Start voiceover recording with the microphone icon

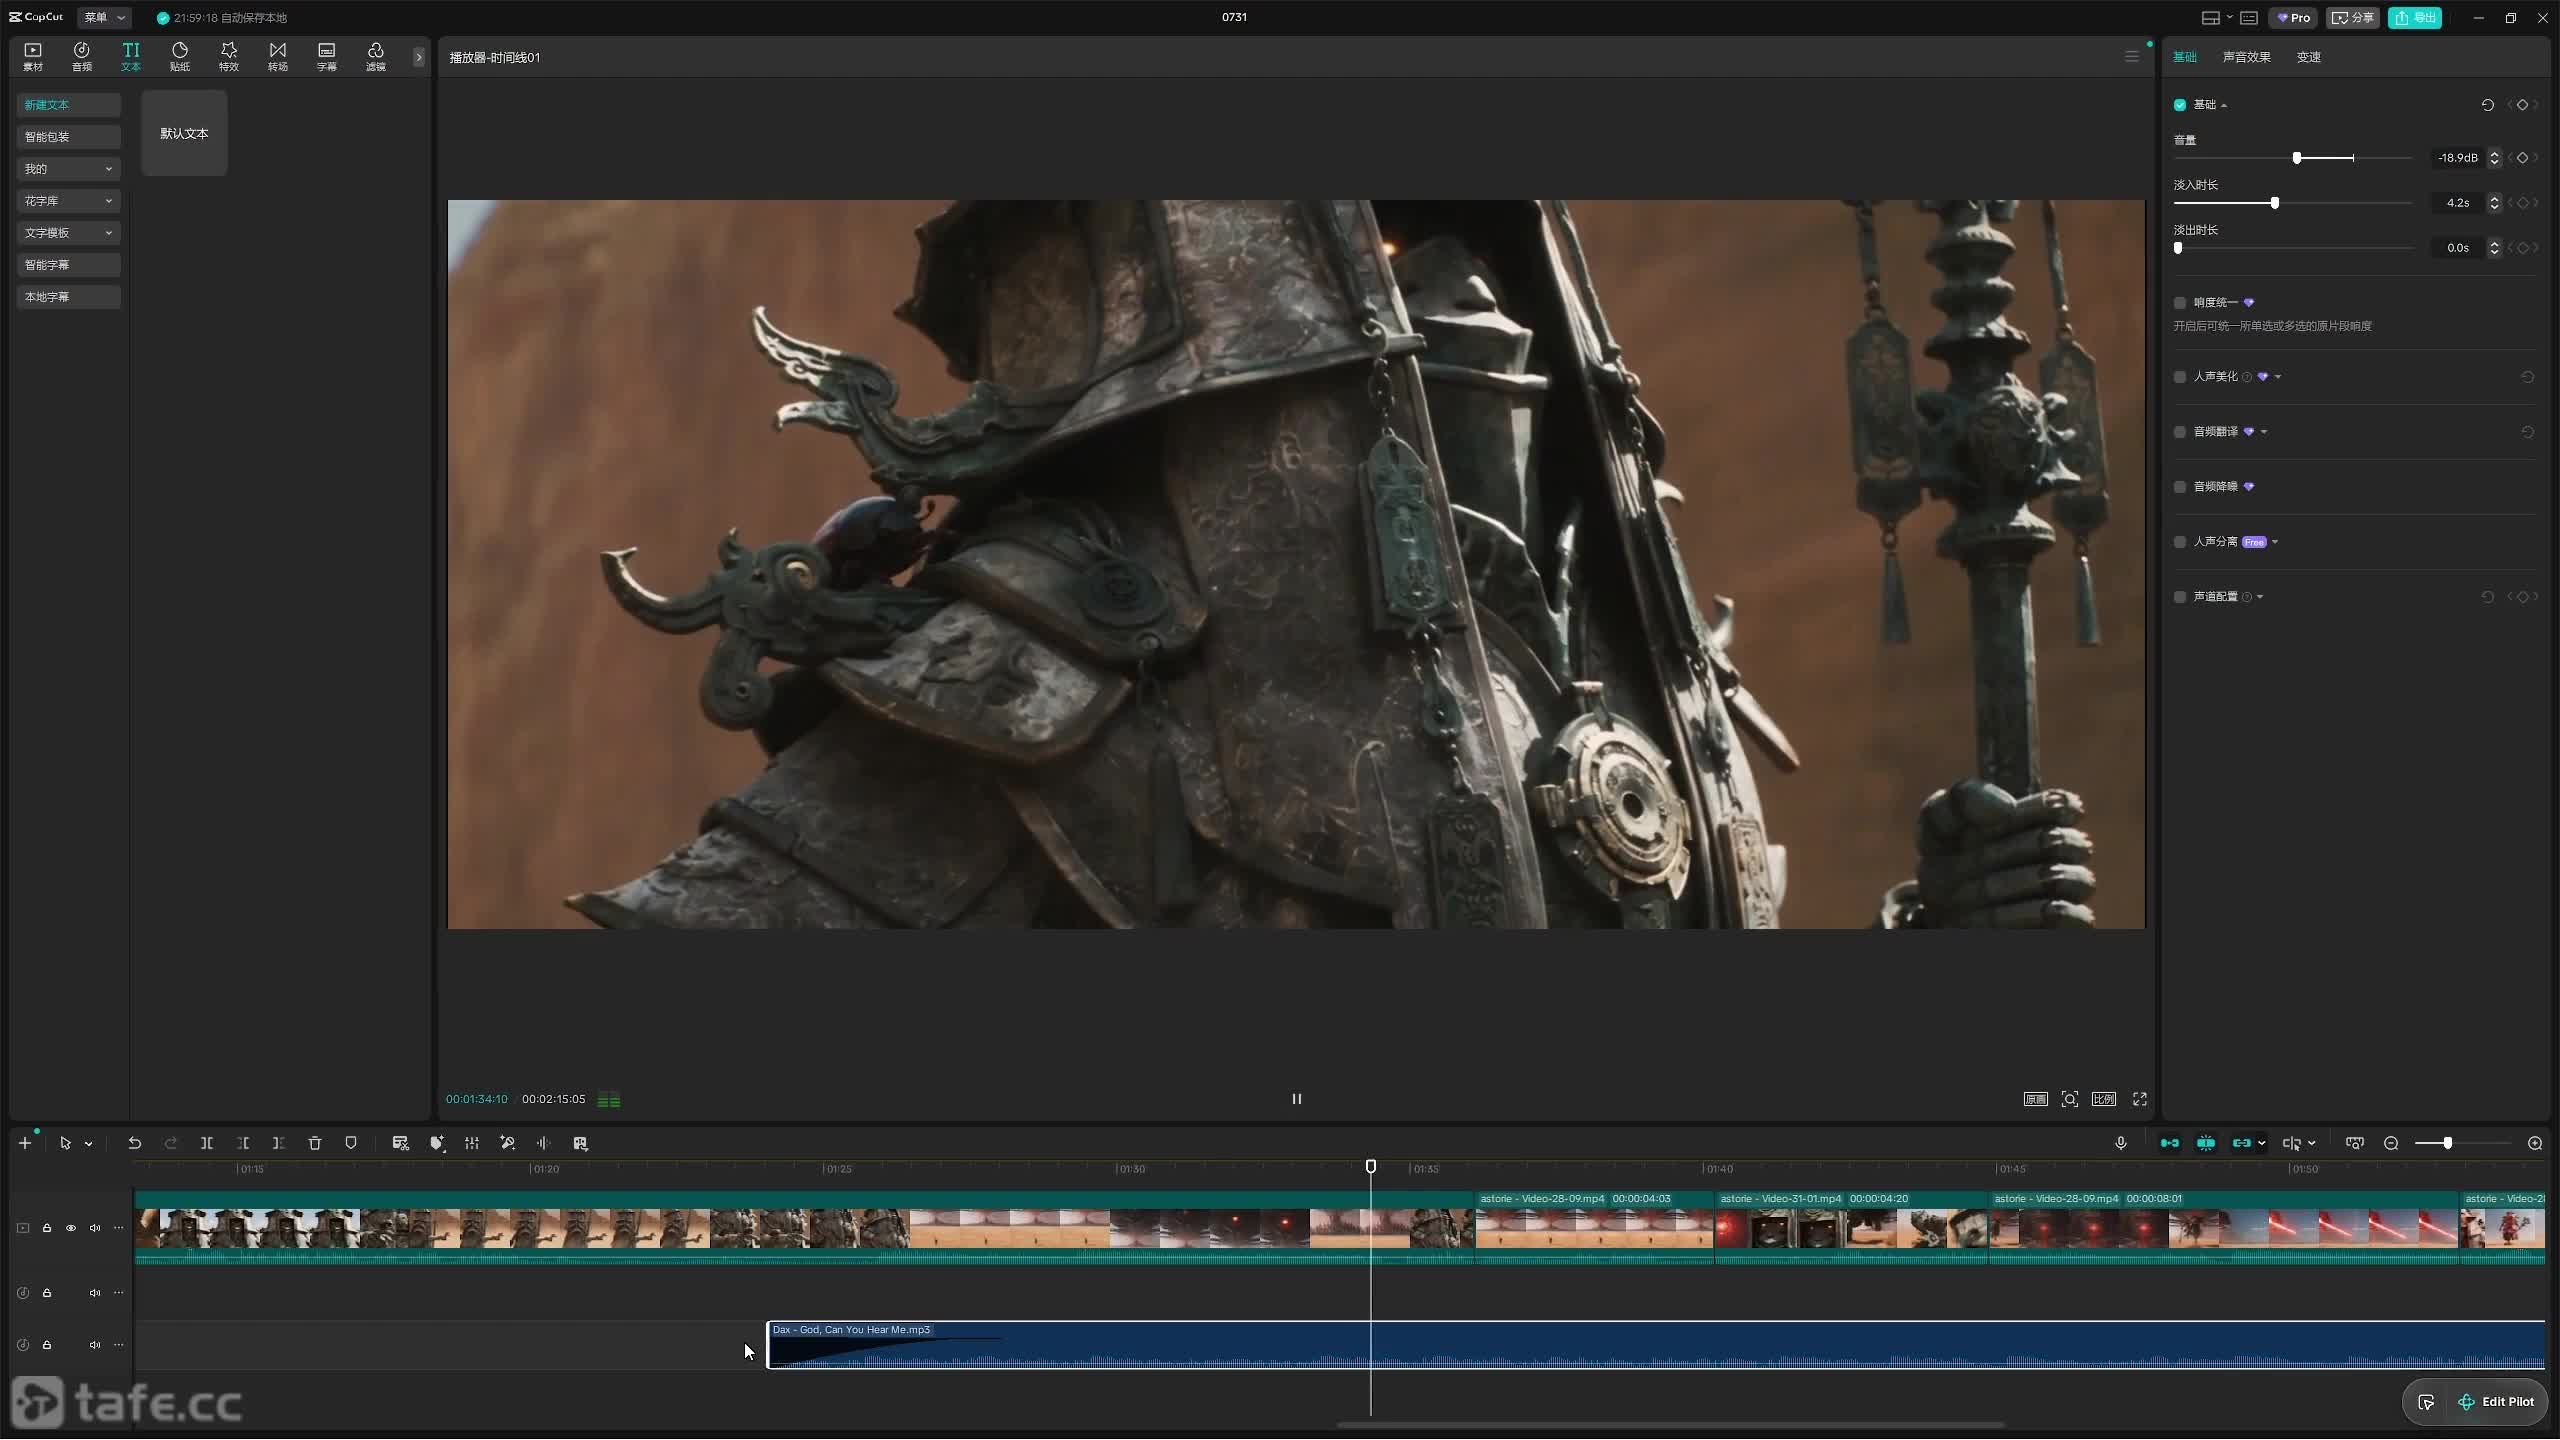(2121, 1143)
